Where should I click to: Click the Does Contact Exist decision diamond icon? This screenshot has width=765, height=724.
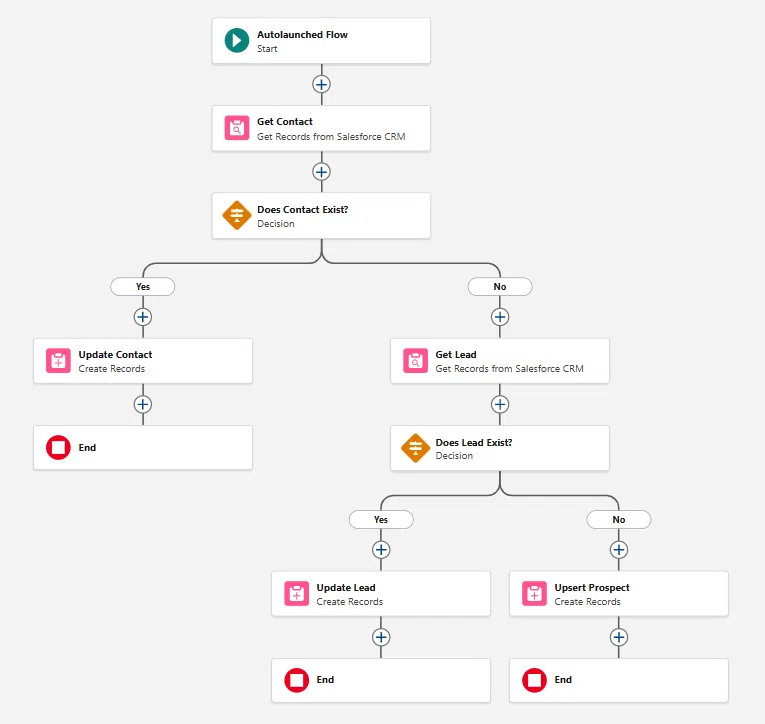pyautogui.click(x=237, y=215)
